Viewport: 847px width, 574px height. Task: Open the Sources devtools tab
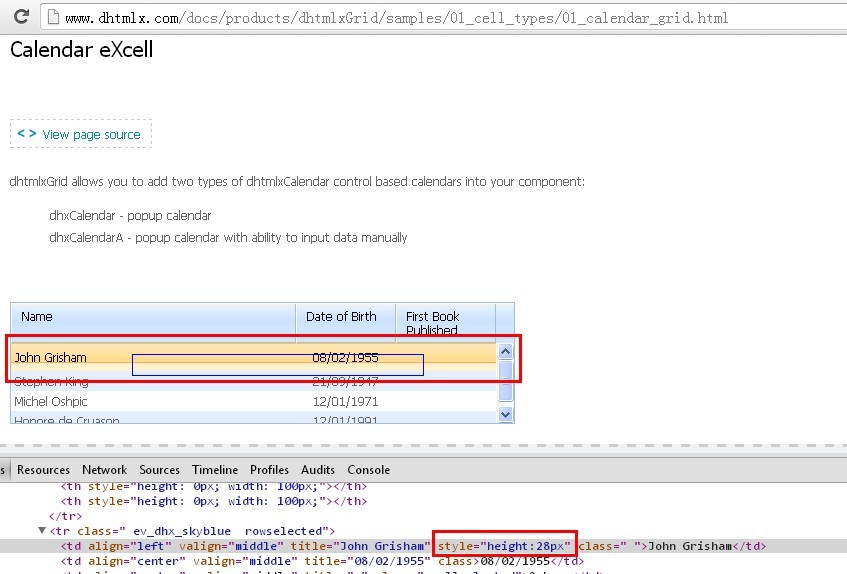point(159,470)
